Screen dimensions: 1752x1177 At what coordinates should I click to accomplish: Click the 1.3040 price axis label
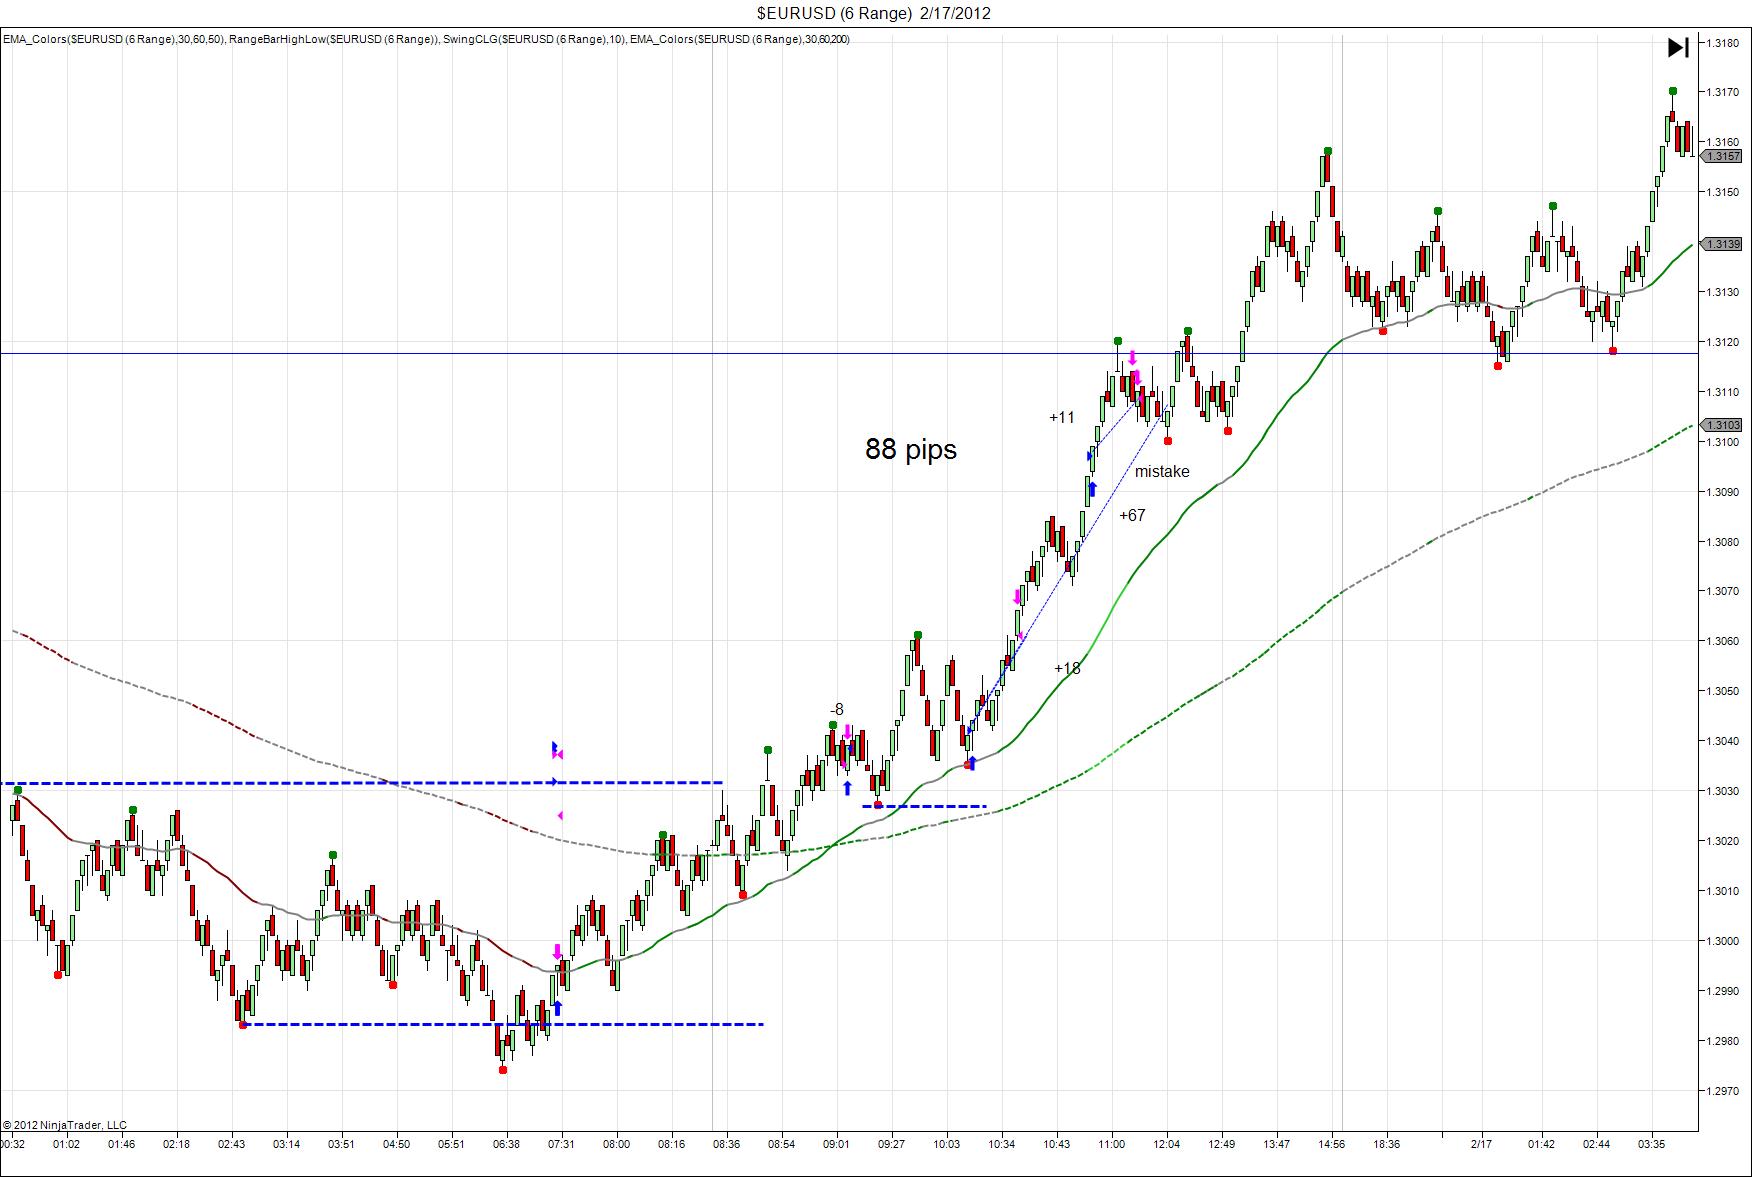point(1724,741)
